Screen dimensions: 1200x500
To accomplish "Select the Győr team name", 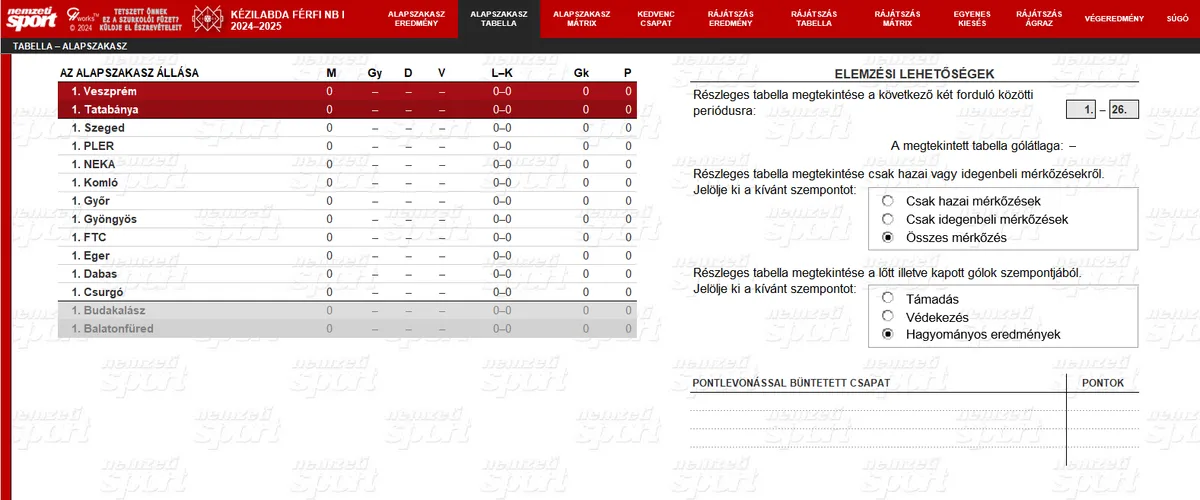I will [x=96, y=201].
